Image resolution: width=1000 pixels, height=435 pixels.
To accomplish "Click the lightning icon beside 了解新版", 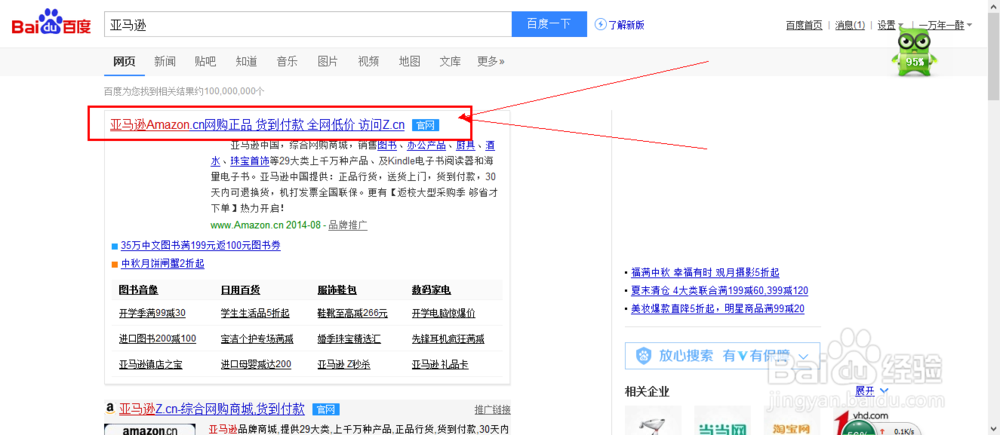I will (x=599, y=24).
